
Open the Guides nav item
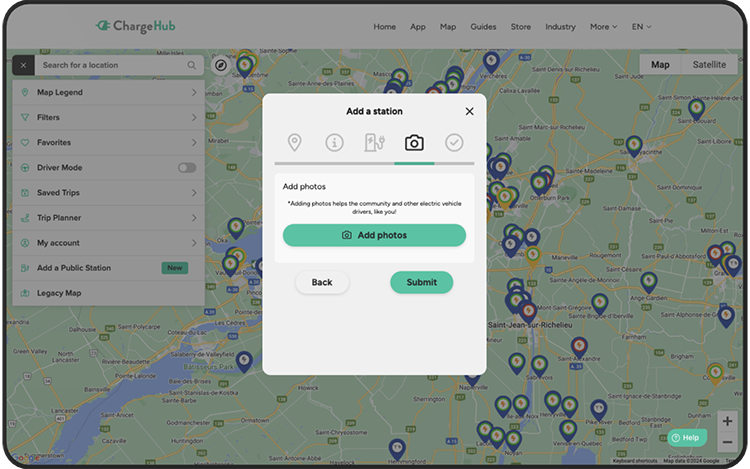[x=483, y=27]
